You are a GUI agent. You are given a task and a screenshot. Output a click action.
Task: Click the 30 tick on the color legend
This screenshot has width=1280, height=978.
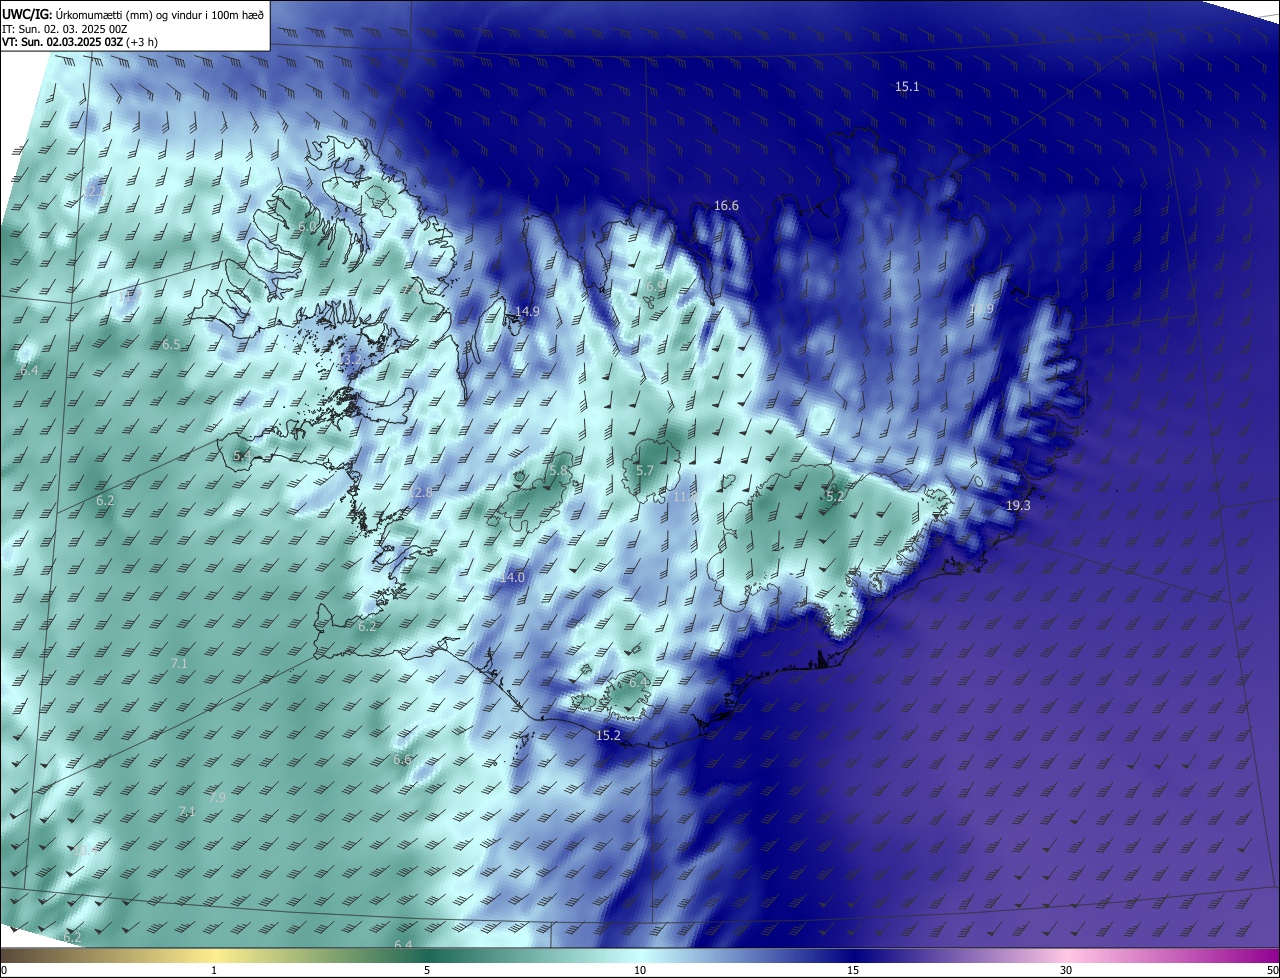[1066, 970]
